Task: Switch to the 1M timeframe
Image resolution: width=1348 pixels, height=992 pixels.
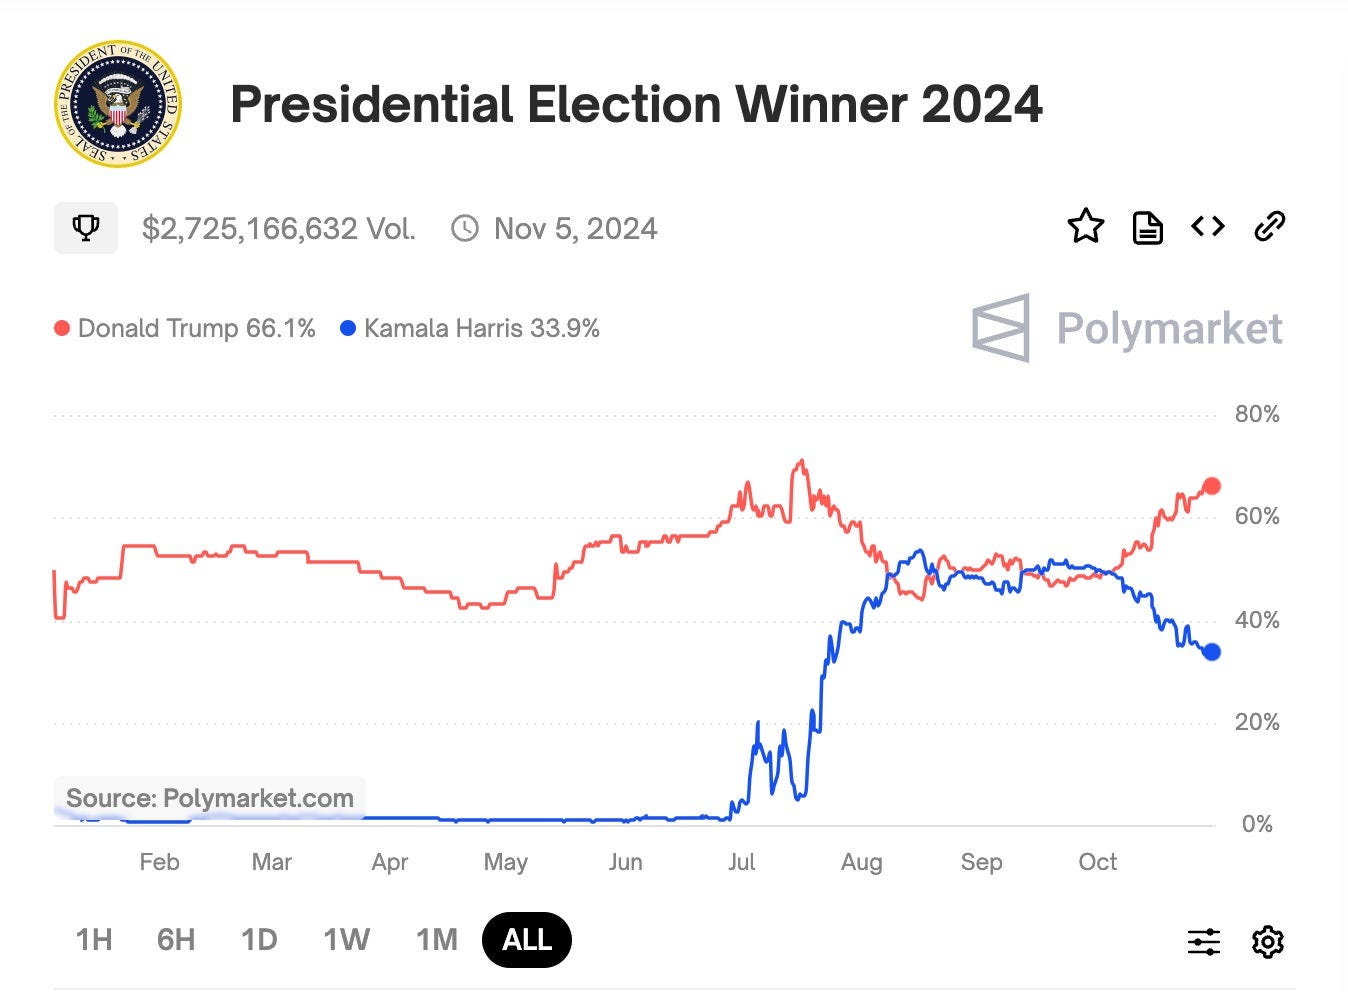Action: click(436, 939)
